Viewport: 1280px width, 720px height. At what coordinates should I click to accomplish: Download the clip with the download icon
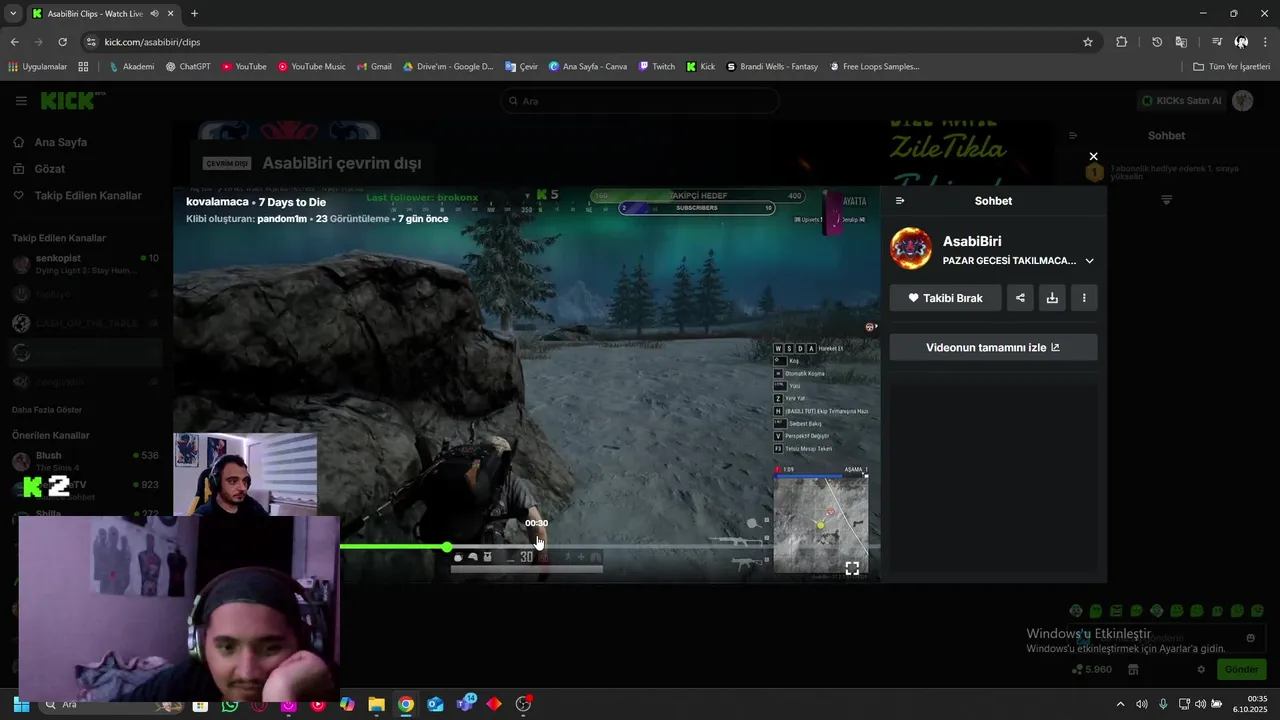1052,298
